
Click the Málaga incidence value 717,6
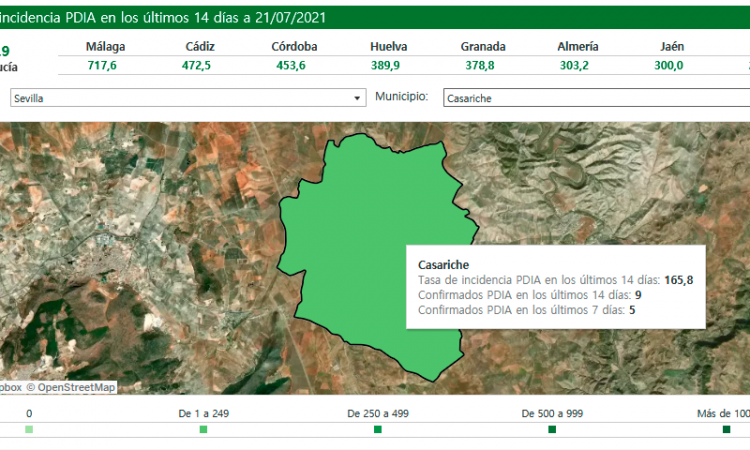pos(105,65)
